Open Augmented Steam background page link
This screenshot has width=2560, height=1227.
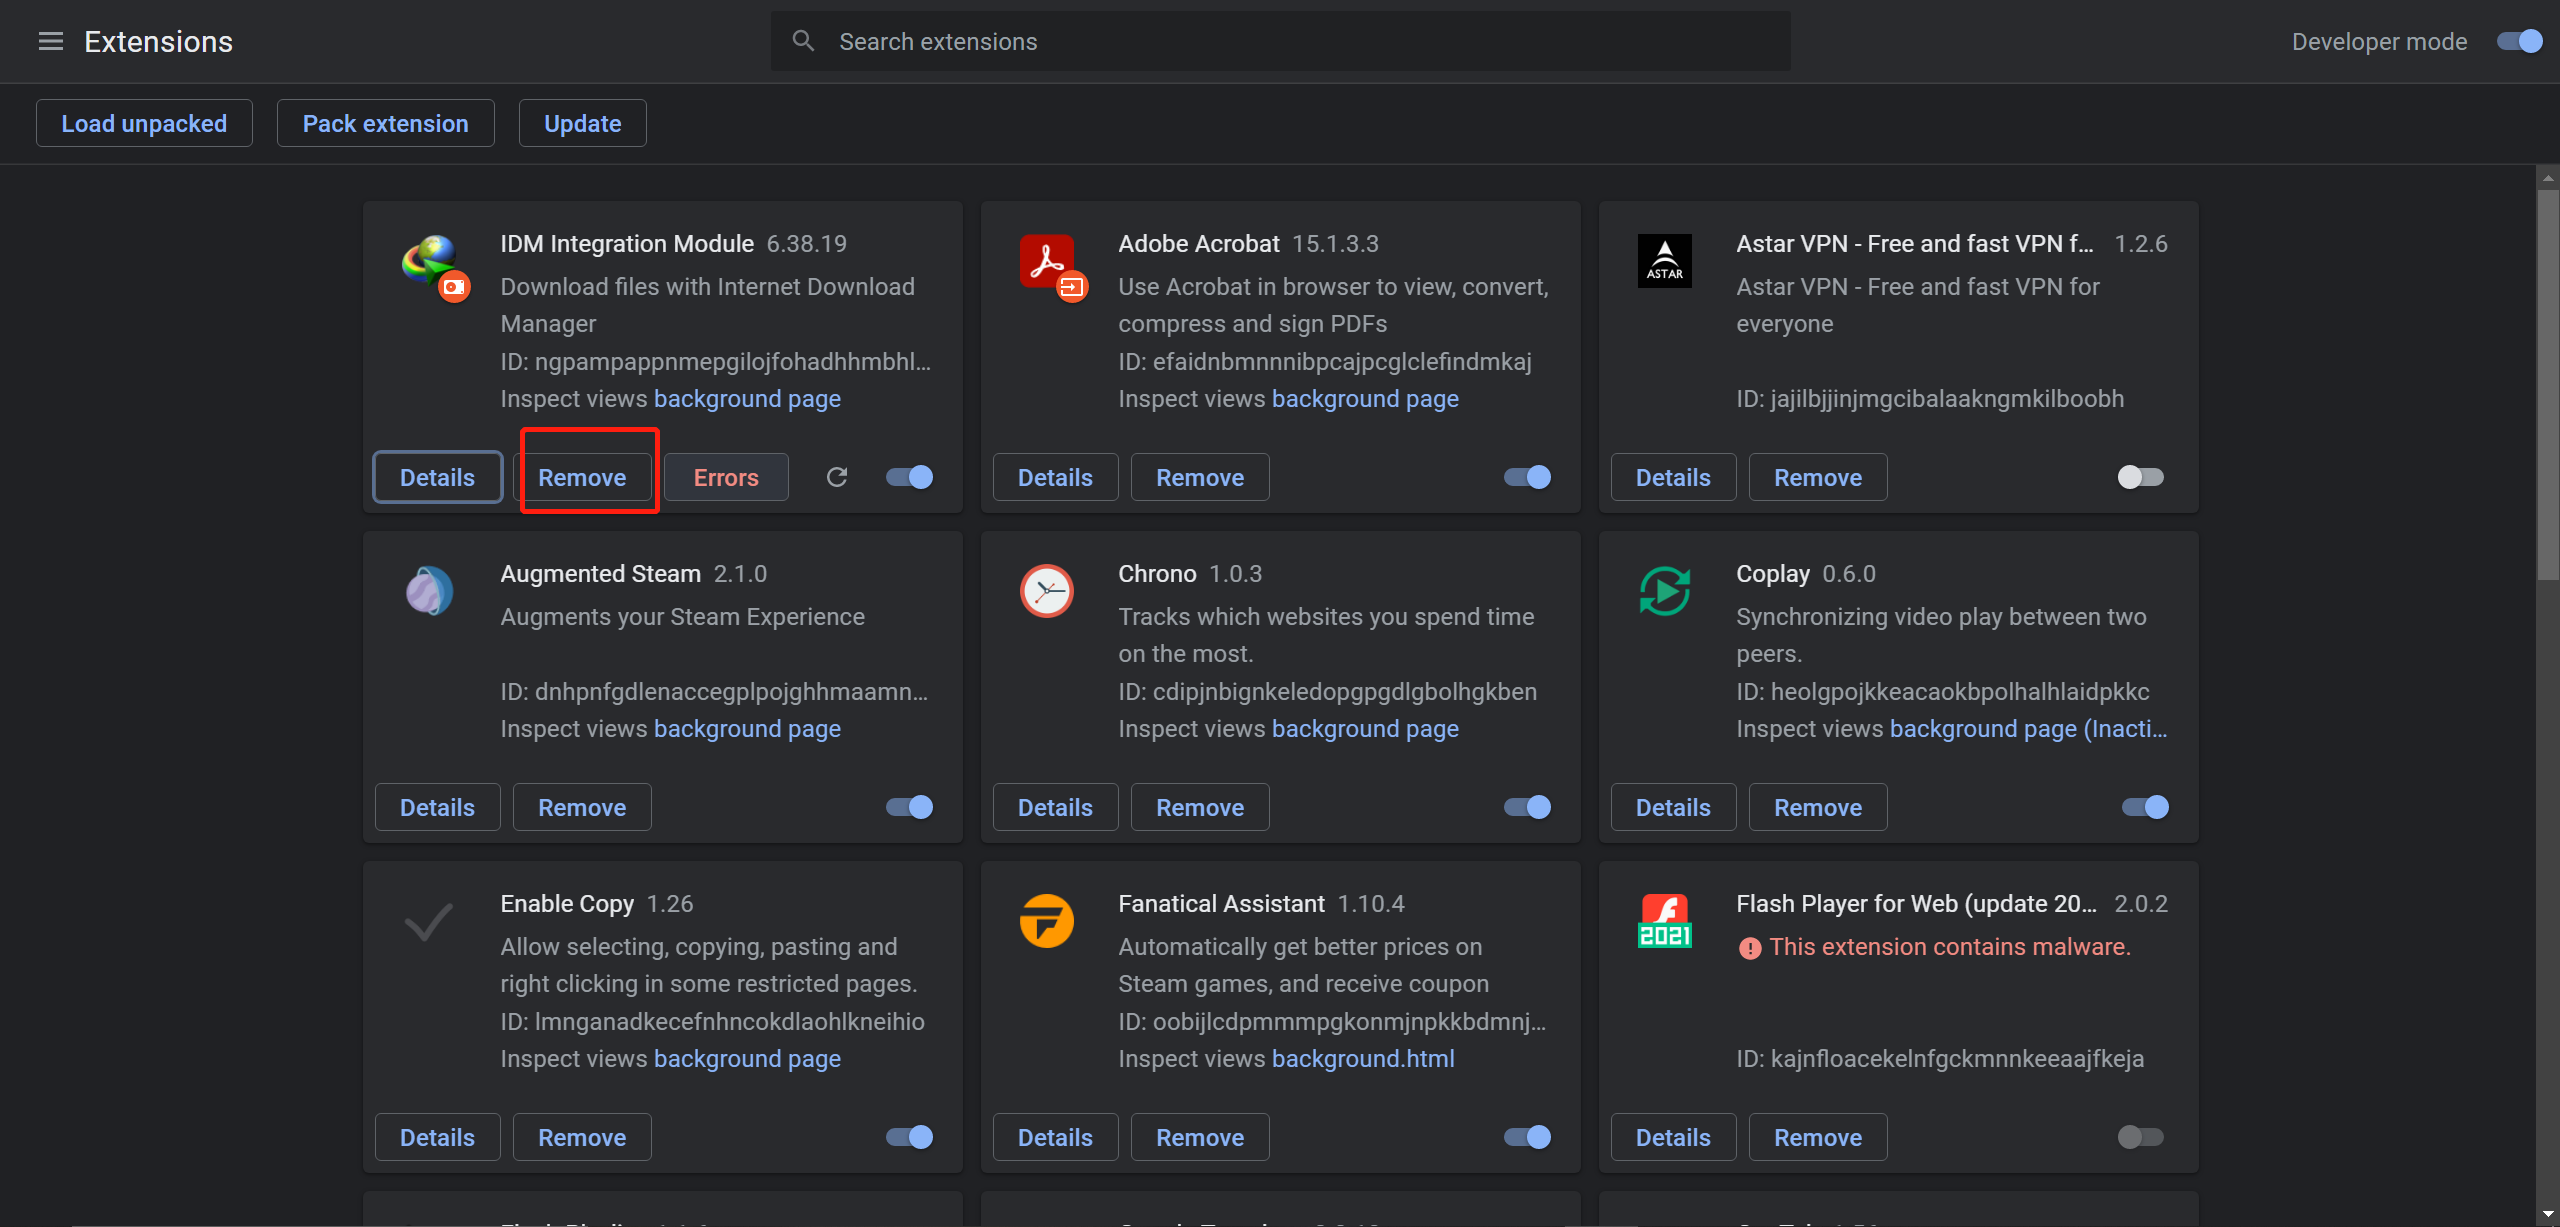(747, 729)
